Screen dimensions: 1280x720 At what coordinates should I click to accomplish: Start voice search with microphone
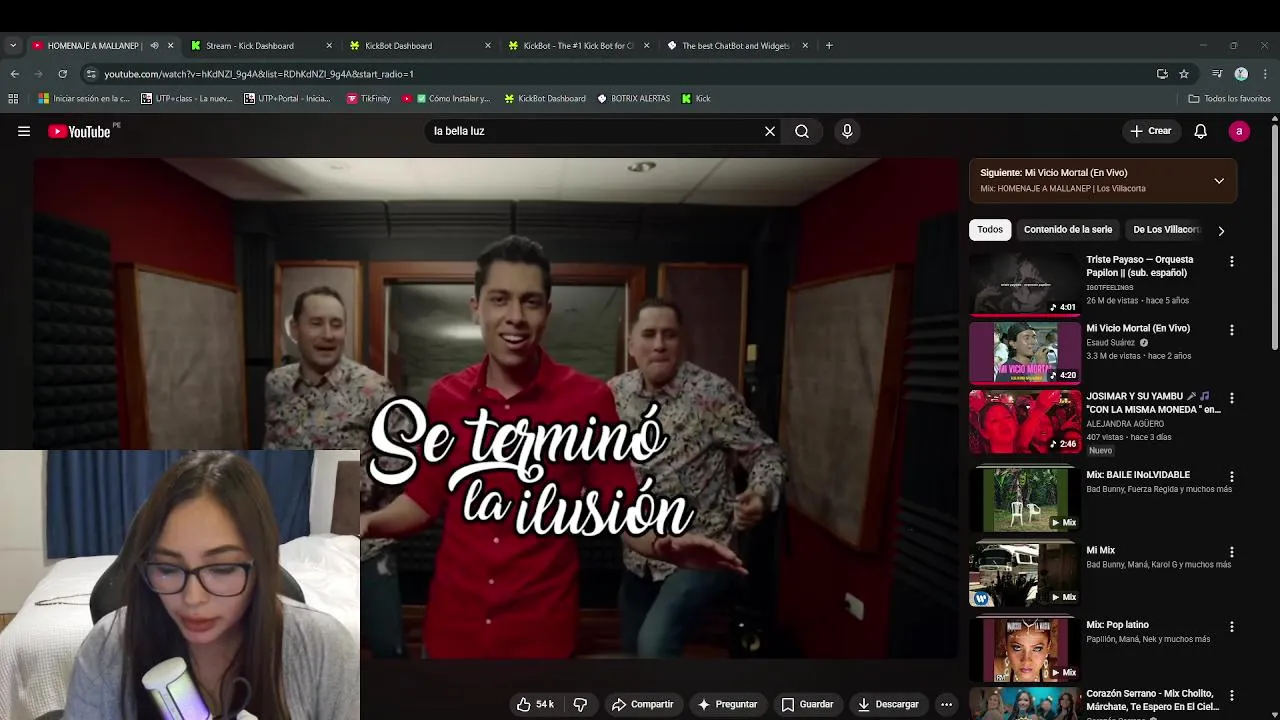coord(847,131)
